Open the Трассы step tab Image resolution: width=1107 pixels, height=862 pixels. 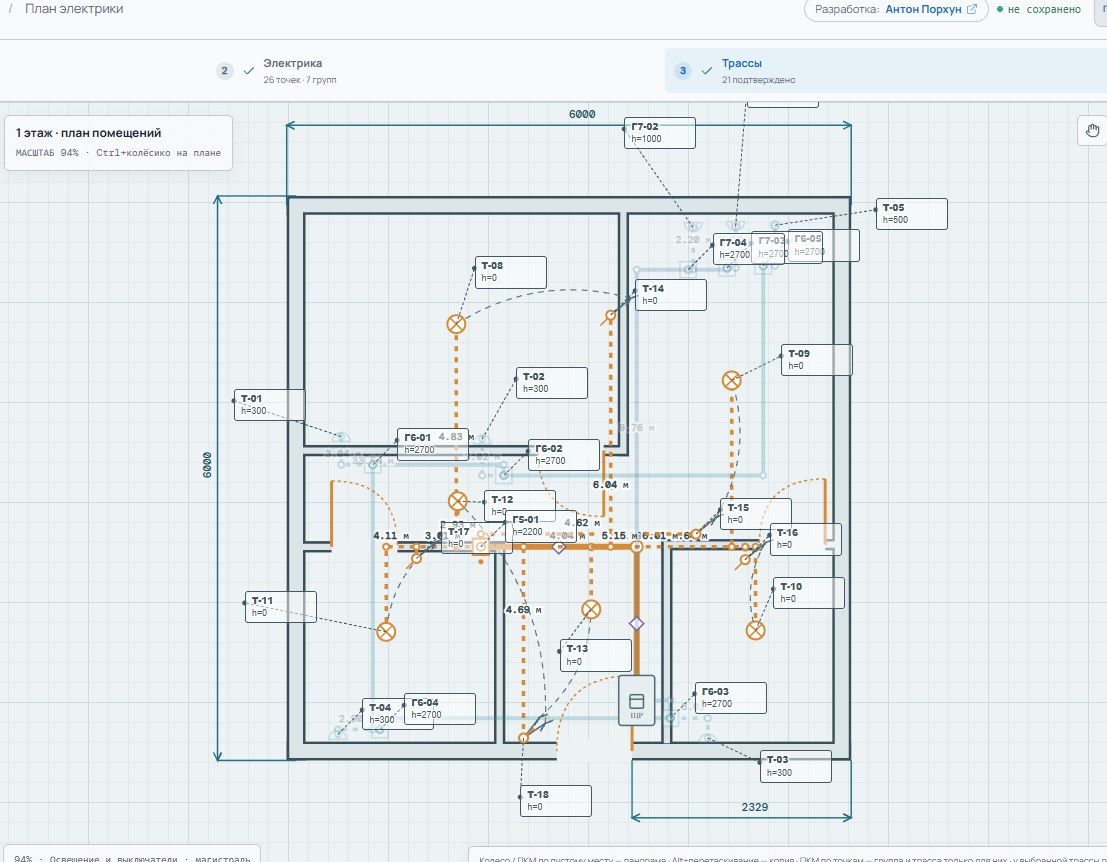pyautogui.click(x=886, y=71)
